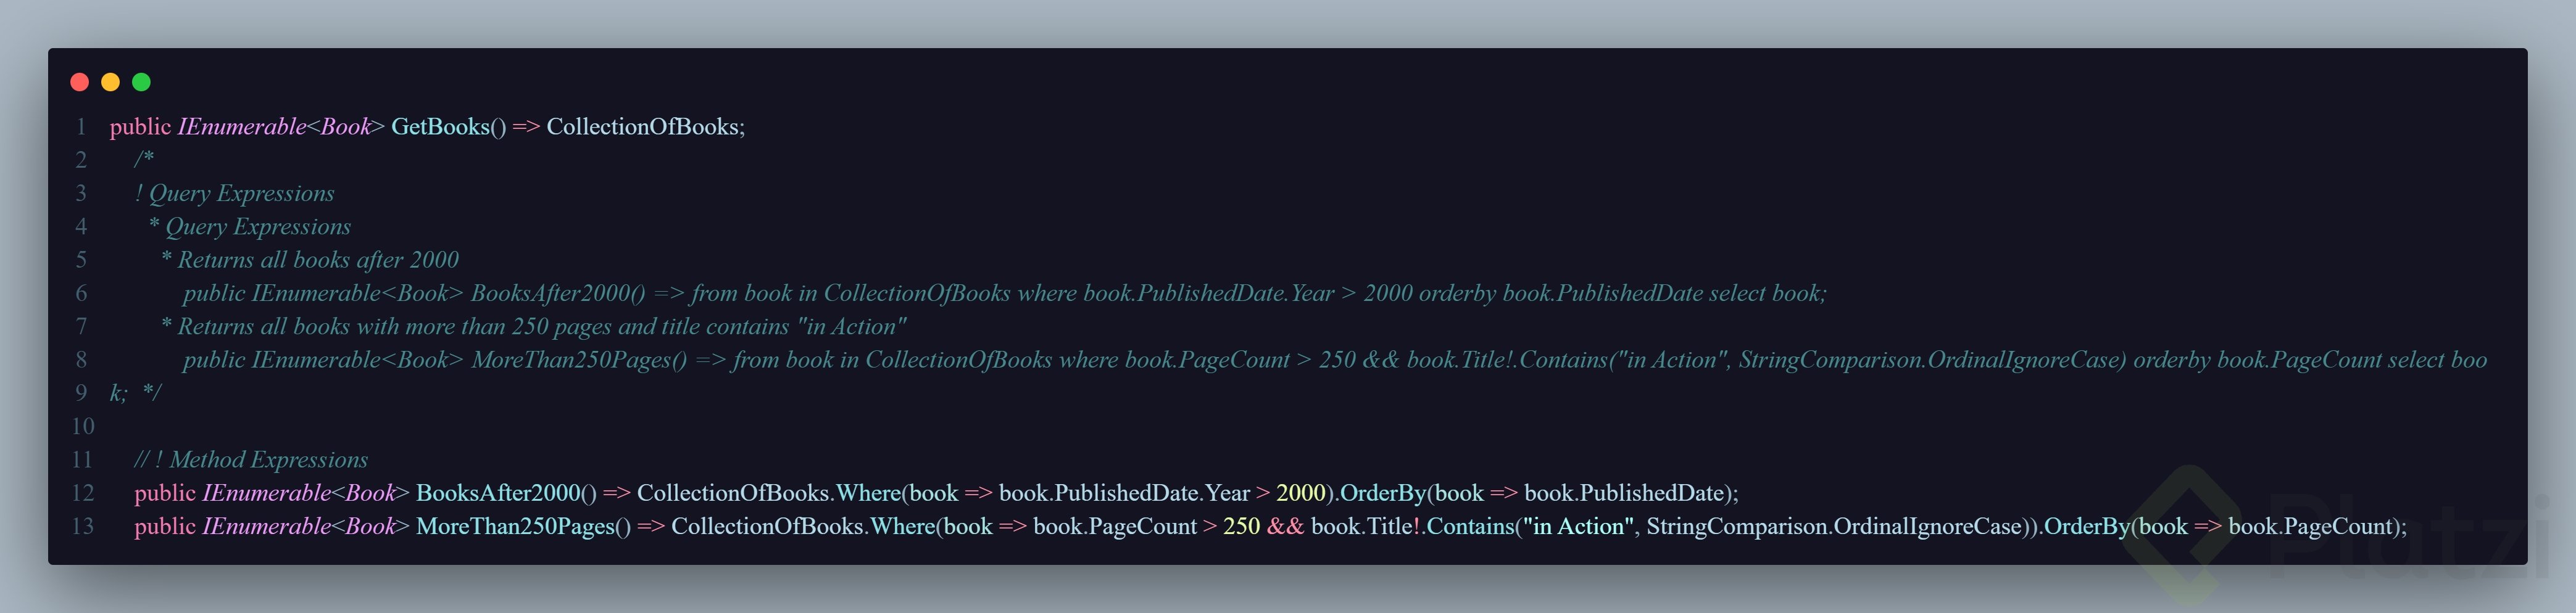
Task: Click the yellow minimize dot of the code window
Action: (111, 82)
